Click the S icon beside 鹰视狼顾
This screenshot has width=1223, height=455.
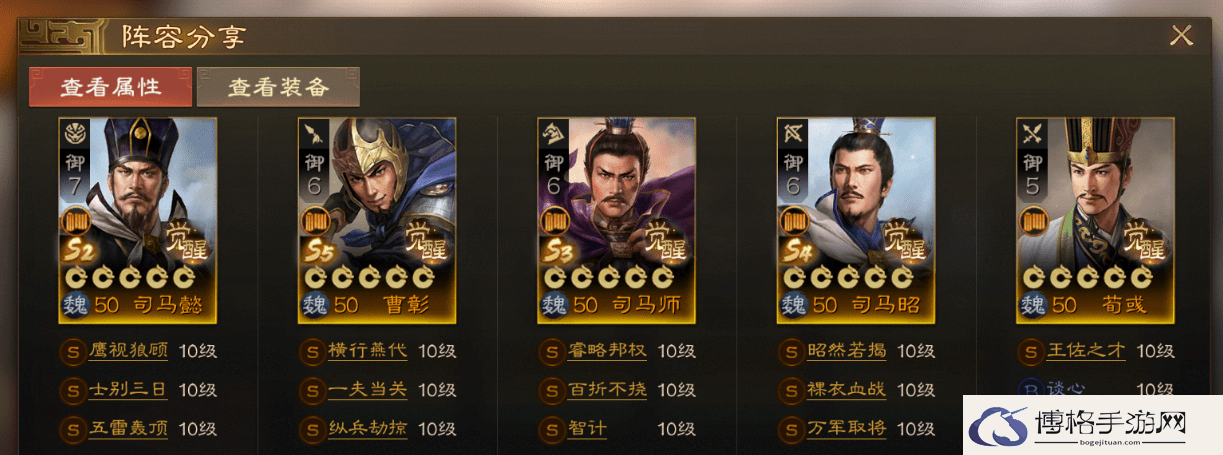coord(72,352)
